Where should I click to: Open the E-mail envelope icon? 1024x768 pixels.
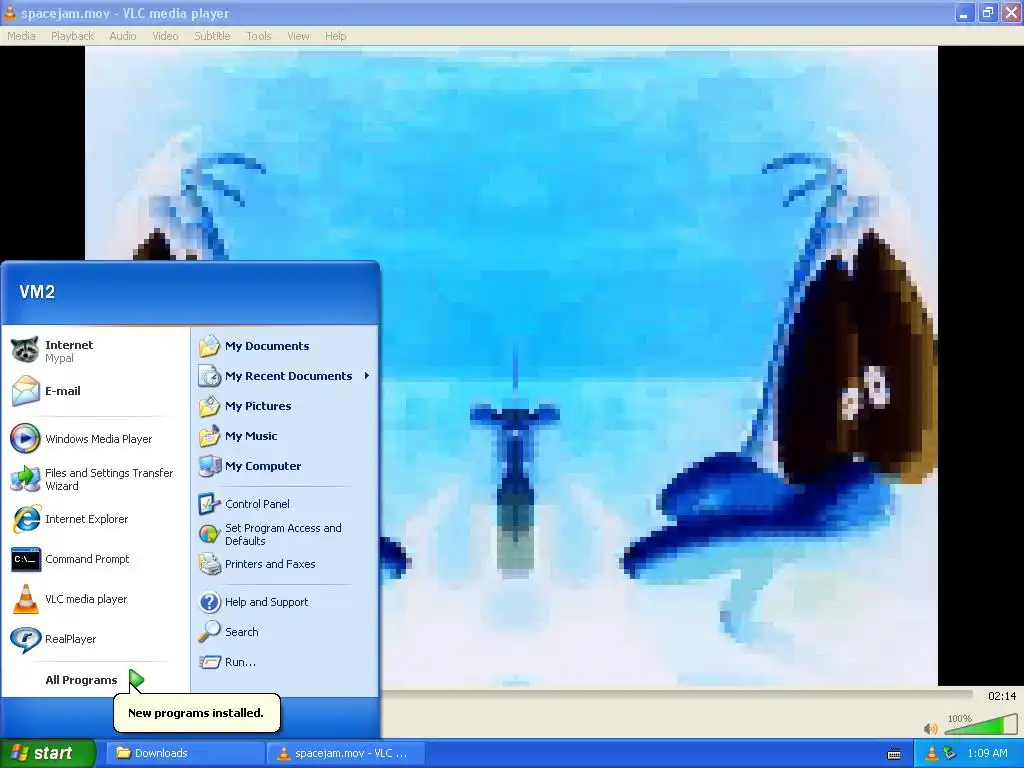(25, 391)
